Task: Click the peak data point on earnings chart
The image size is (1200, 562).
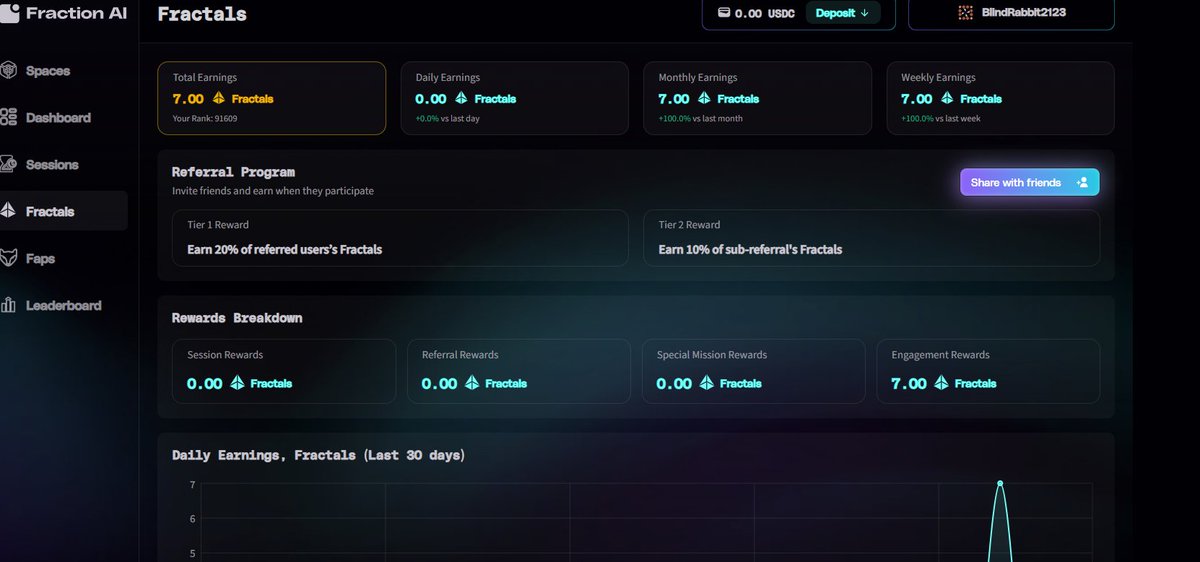Action: pyautogui.click(x=999, y=484)
